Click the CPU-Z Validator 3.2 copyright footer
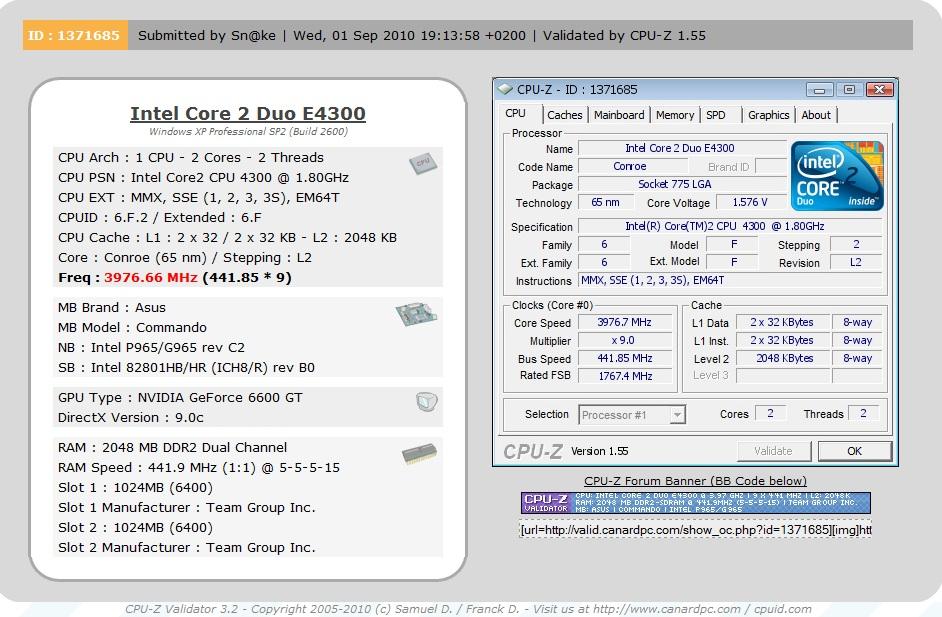942x617 pixels. click(x=468, y=609)
